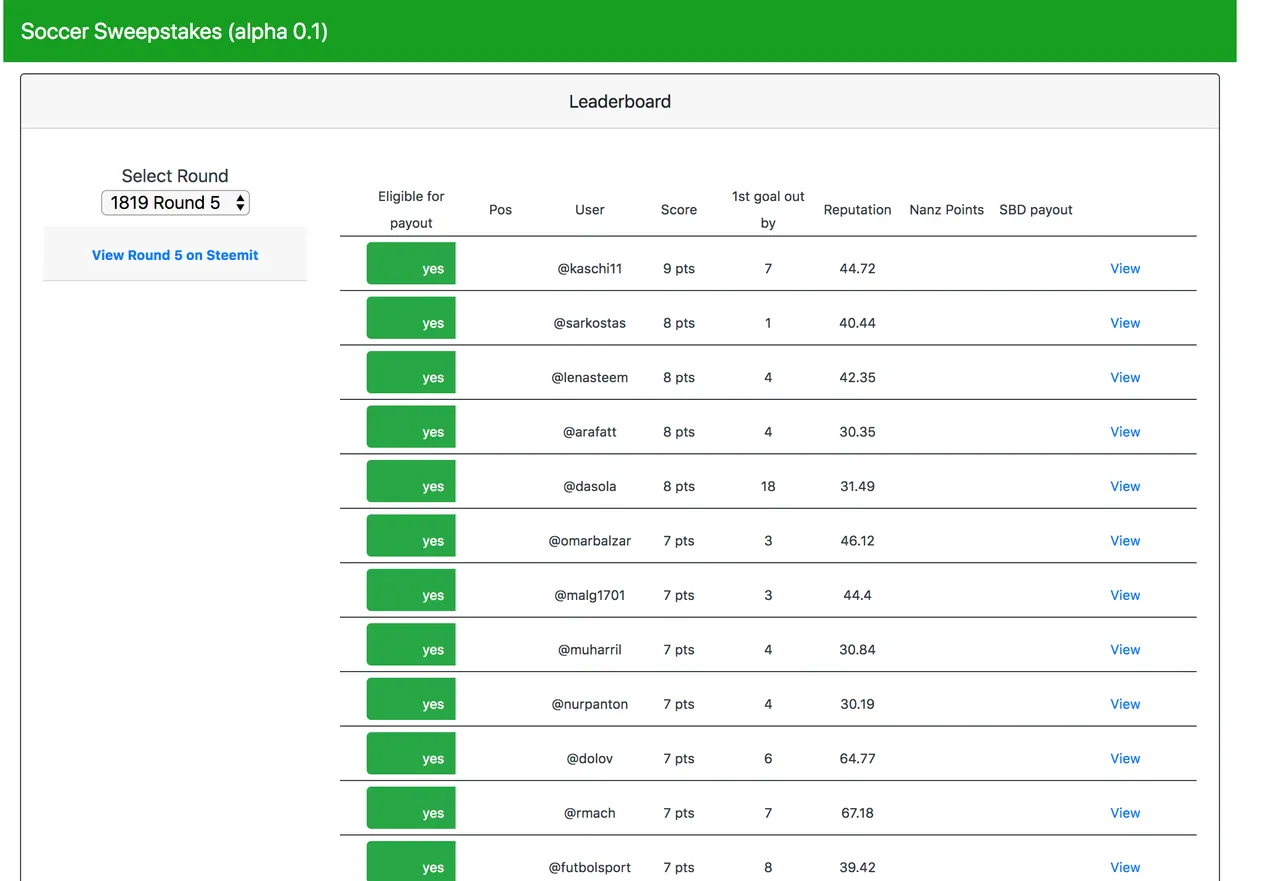Click the username @kaschi11
The height and width of the screenshot is (881, 1280).
(590, 268)
